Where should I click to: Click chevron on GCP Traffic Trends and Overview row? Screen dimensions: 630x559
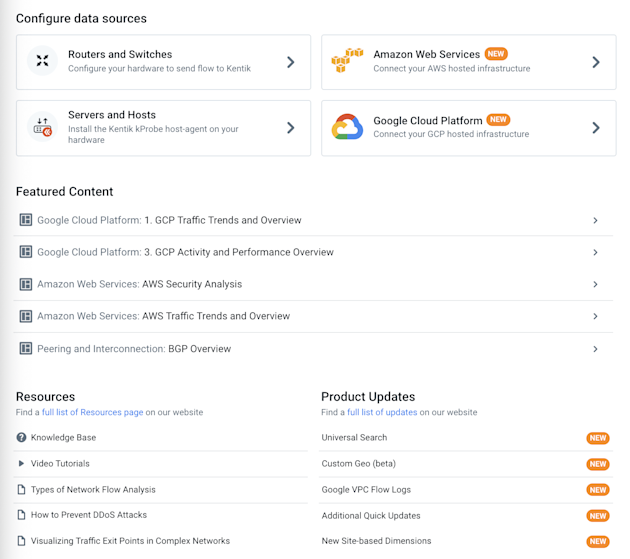click(595, 220)
